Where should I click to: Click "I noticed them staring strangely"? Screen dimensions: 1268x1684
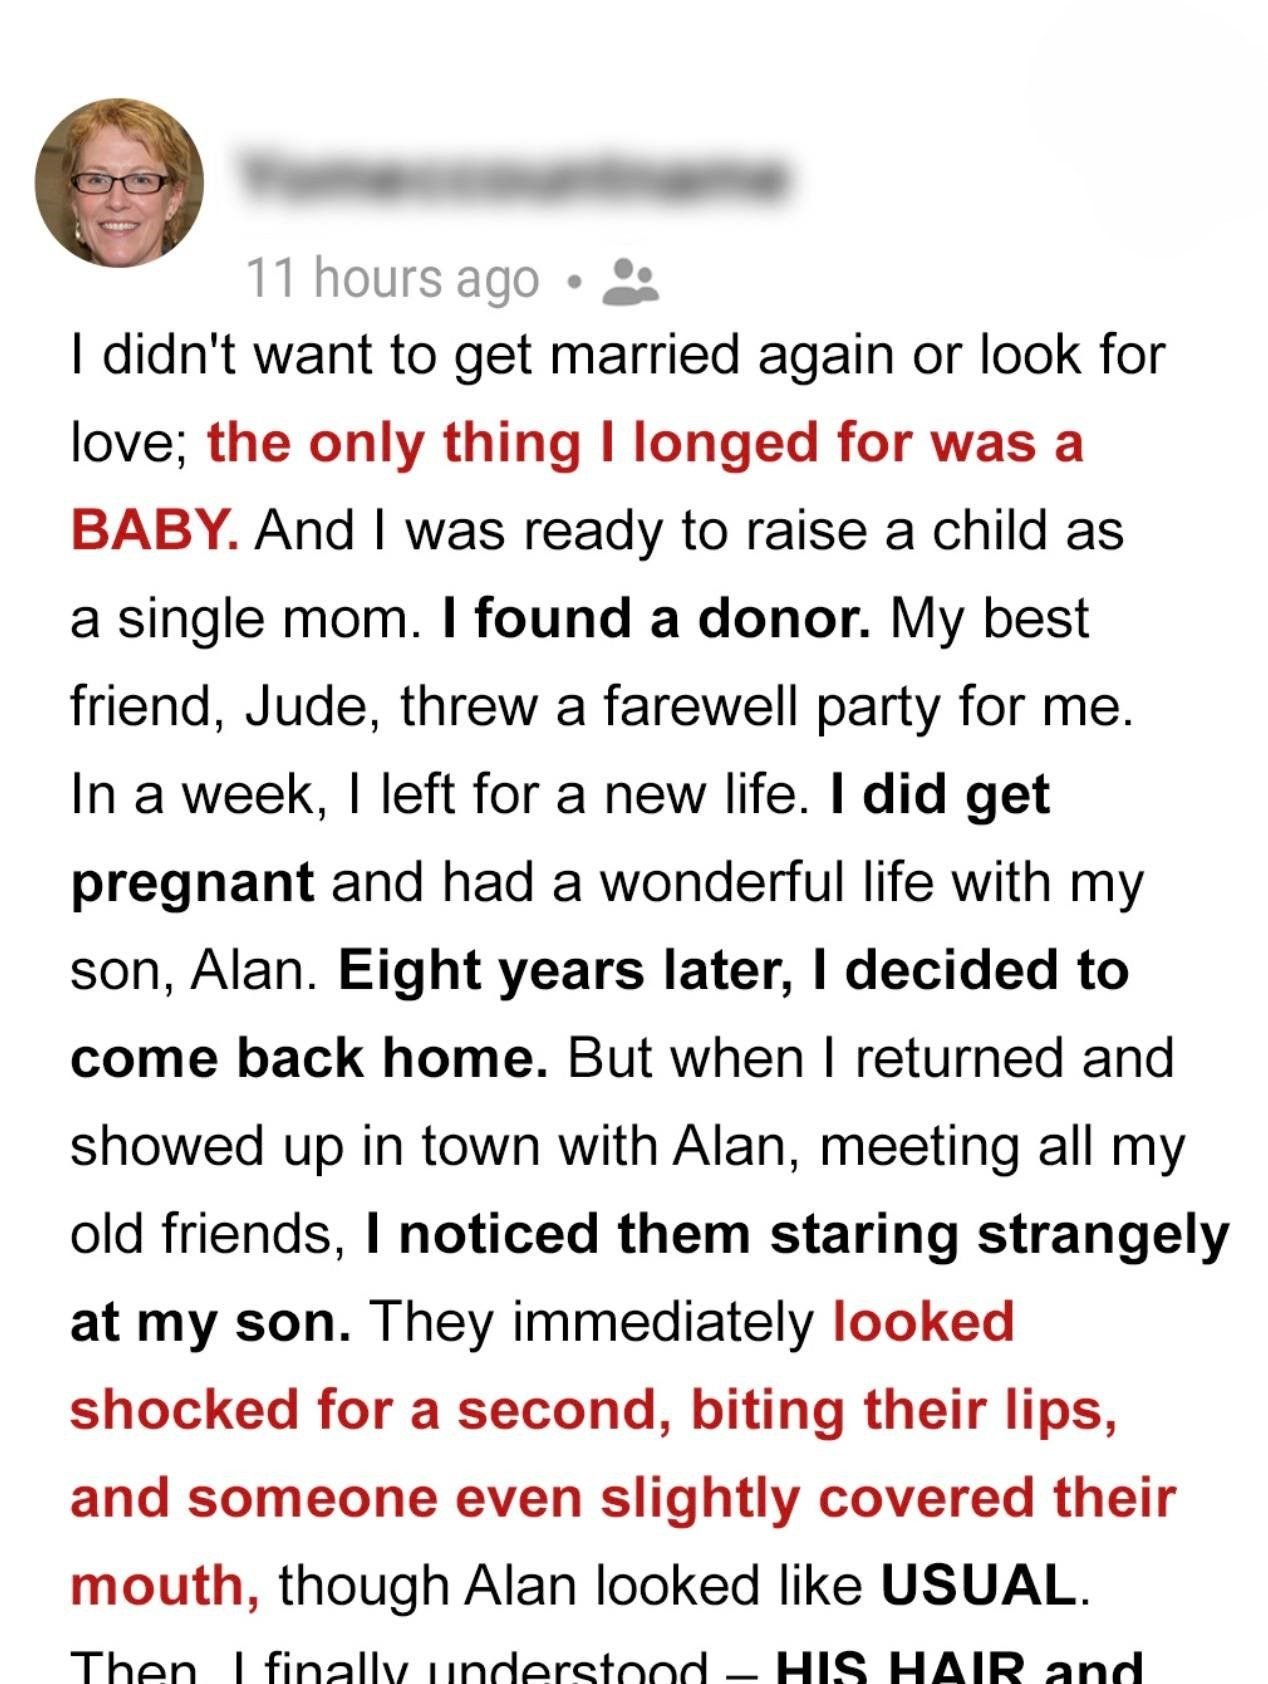pos(797,1234)
